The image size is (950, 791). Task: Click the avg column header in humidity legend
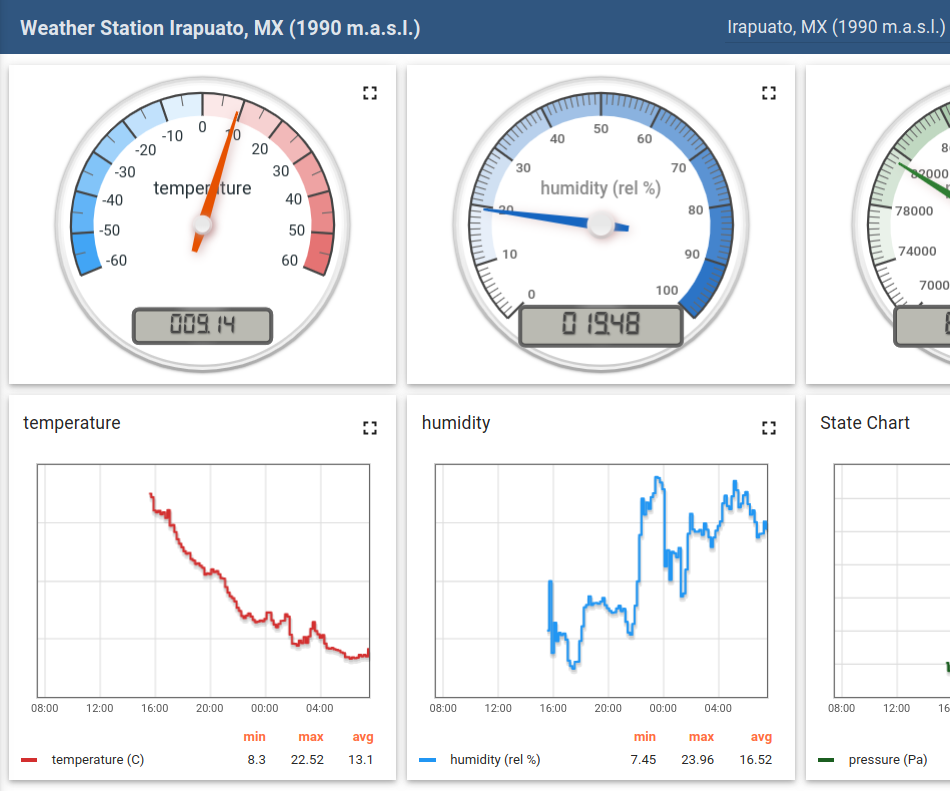click(x=762, y=736)
